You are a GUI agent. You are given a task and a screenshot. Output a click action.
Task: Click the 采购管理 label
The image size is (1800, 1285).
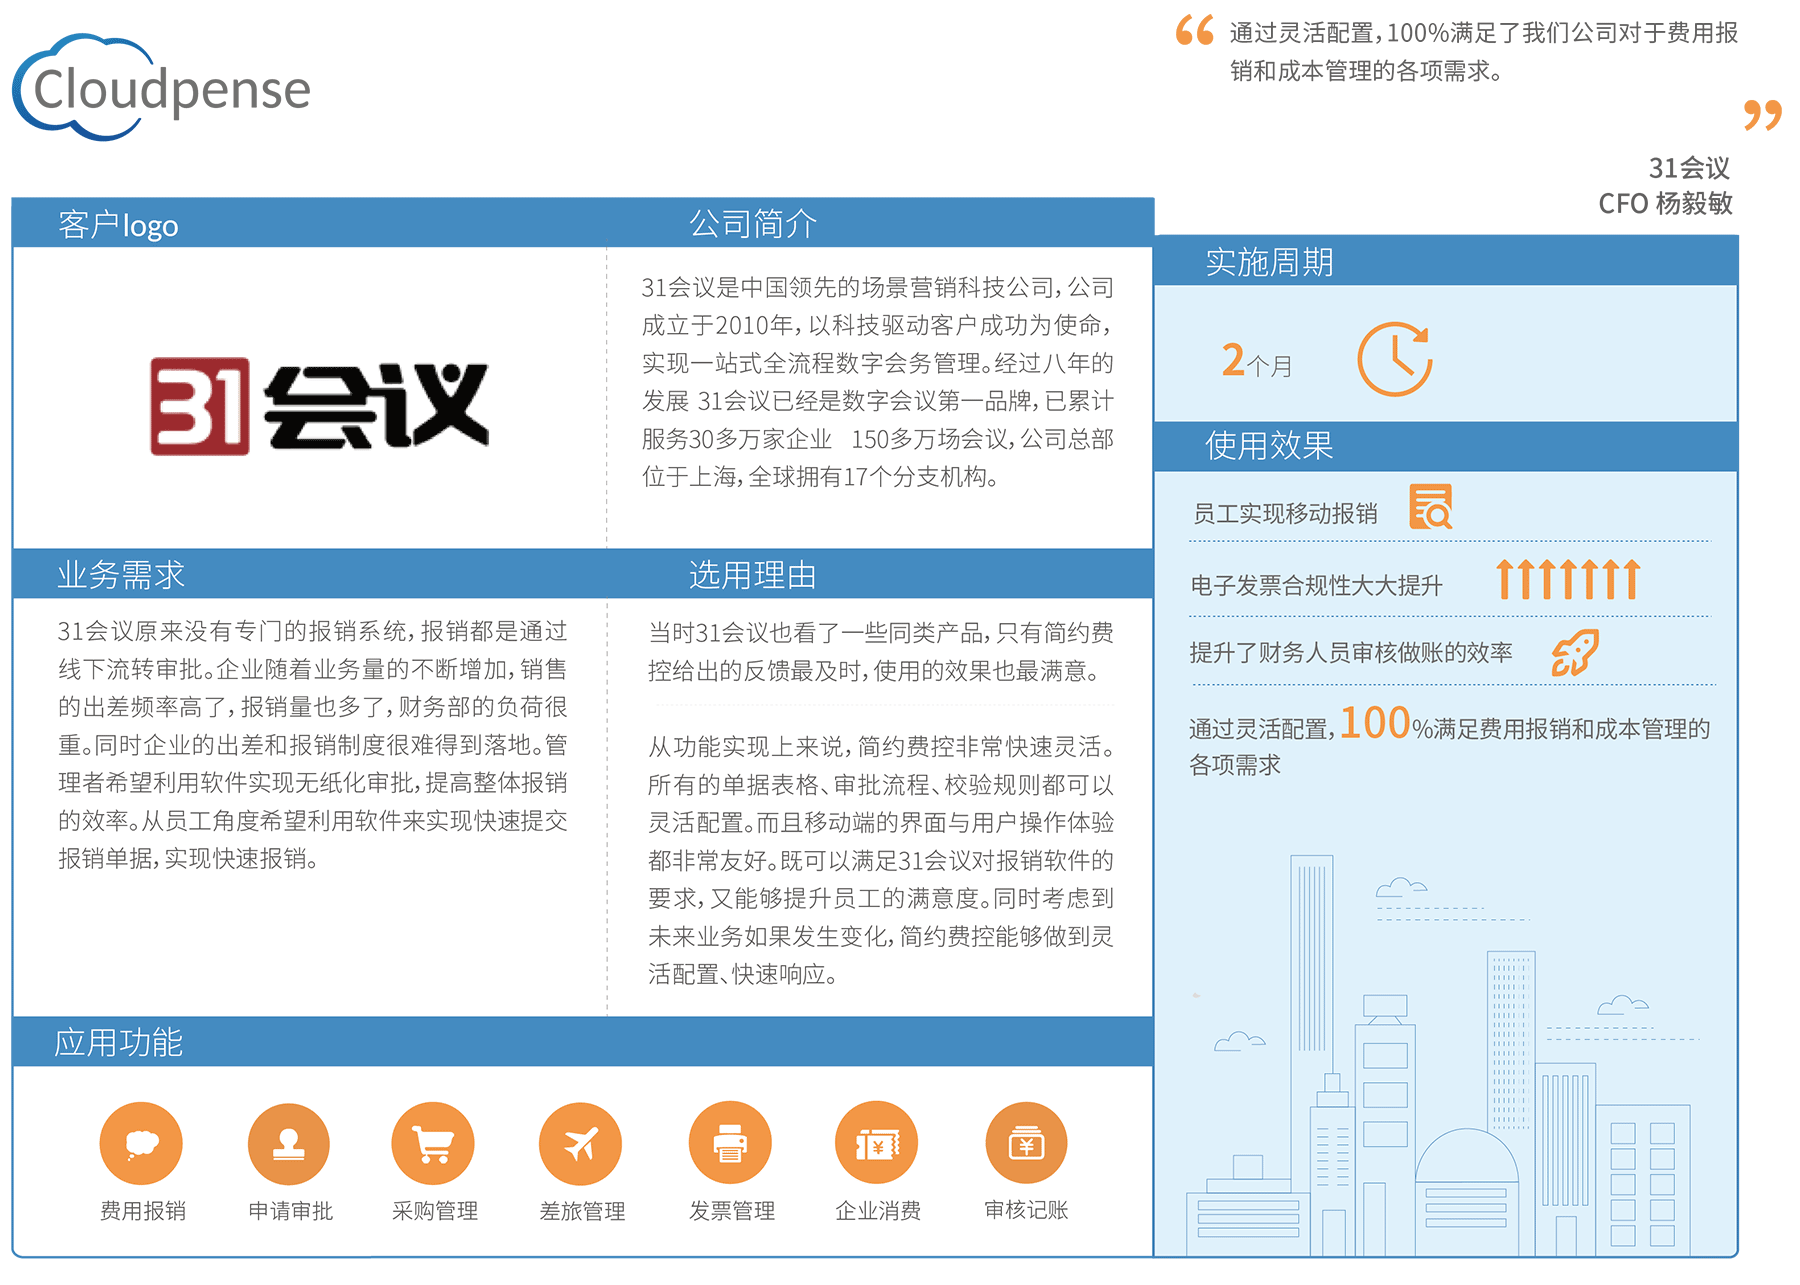434,1211
